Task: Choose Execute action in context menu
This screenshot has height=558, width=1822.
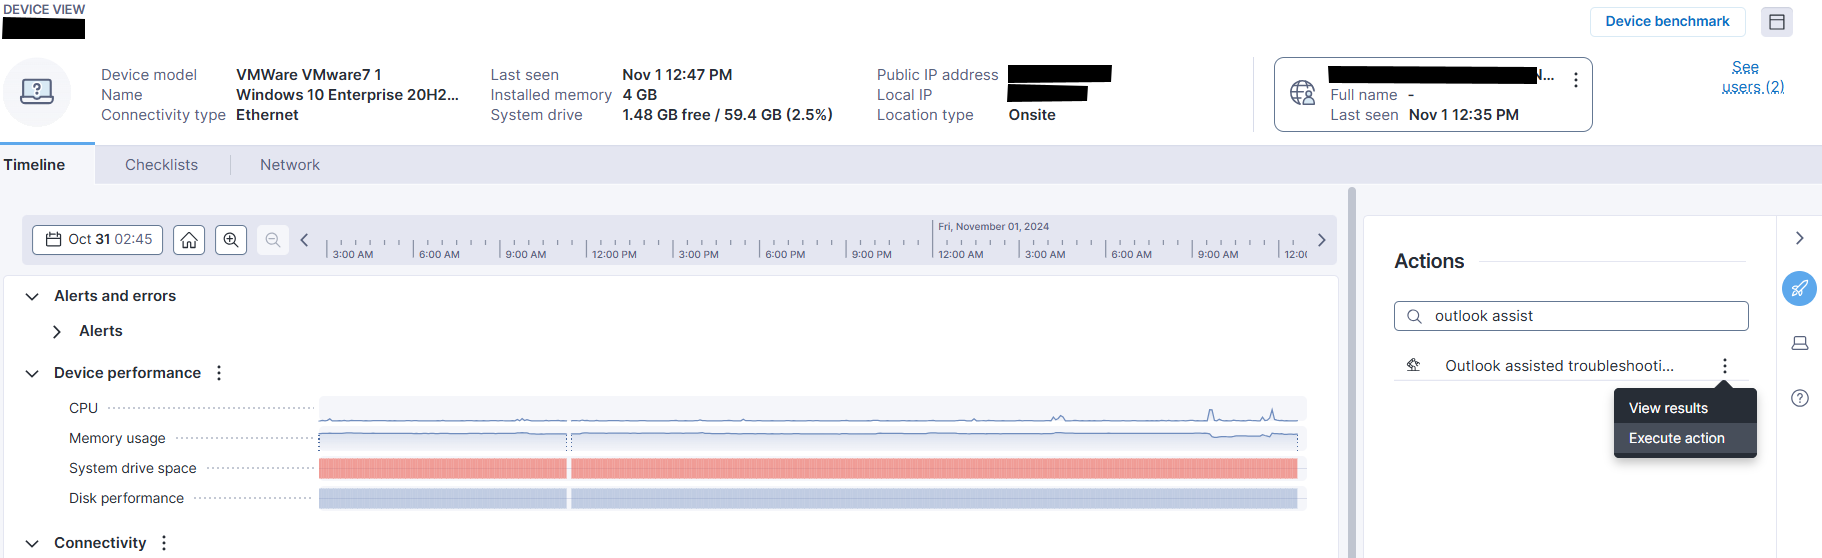Action: click(x=1676, y=438)
